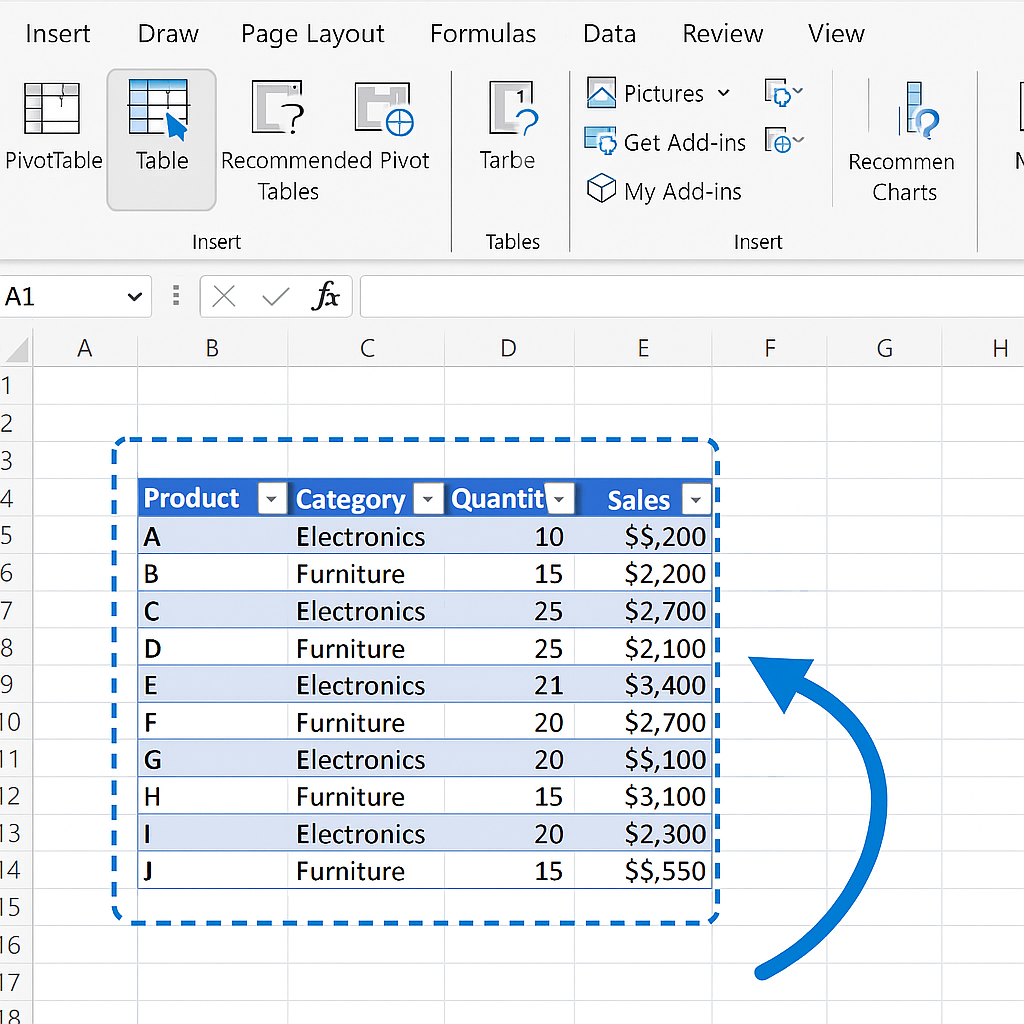Open My Add-ins

pos(664,191)
